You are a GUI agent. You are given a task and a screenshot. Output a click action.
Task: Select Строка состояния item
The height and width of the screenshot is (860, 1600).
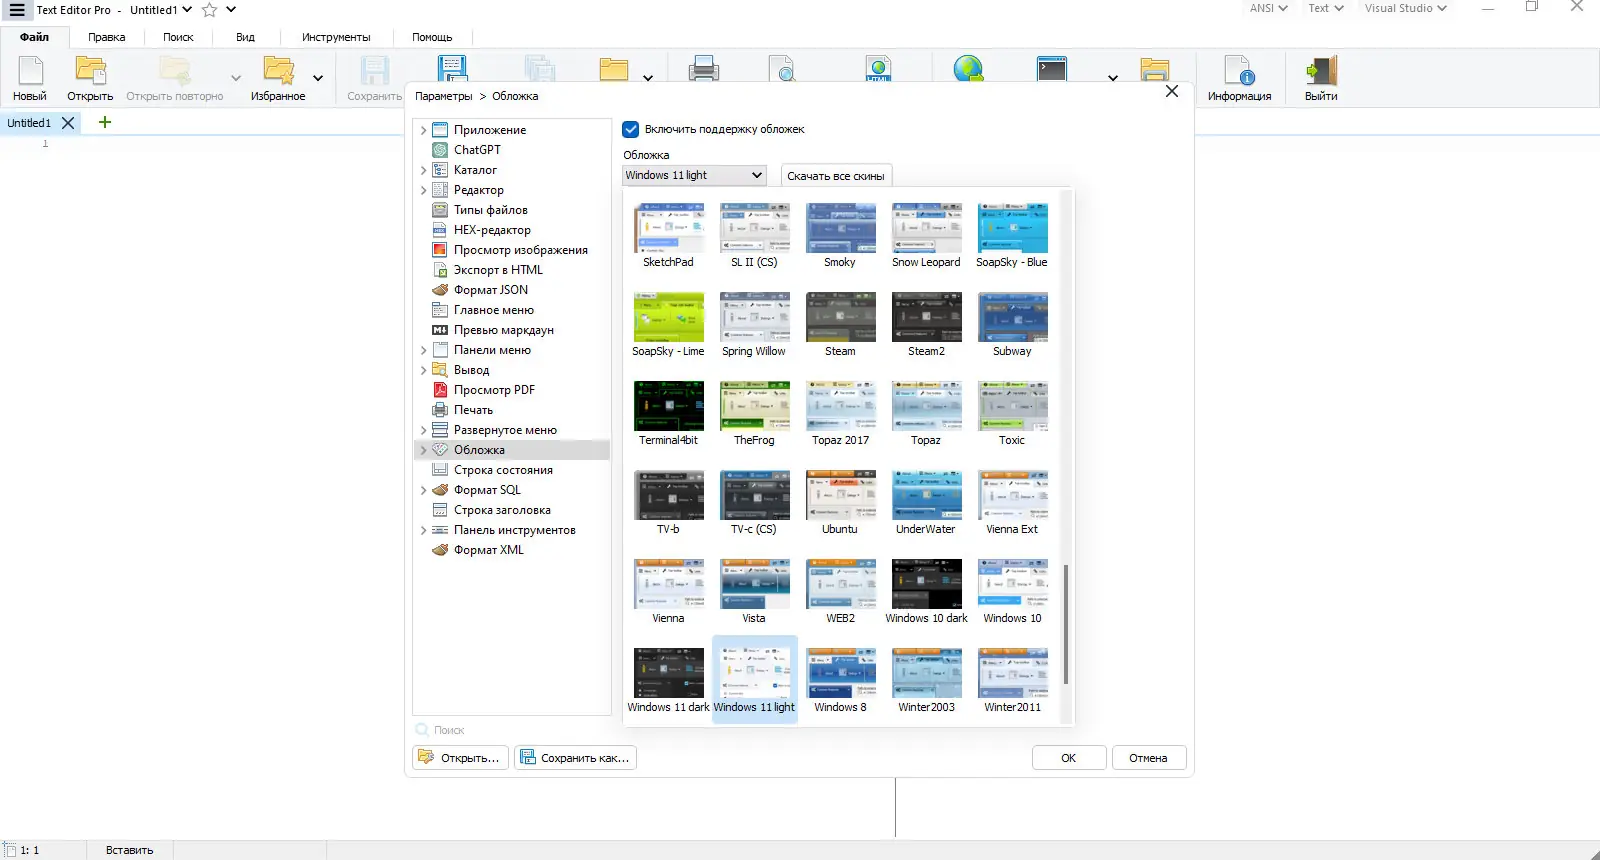[x=503, y=470]
